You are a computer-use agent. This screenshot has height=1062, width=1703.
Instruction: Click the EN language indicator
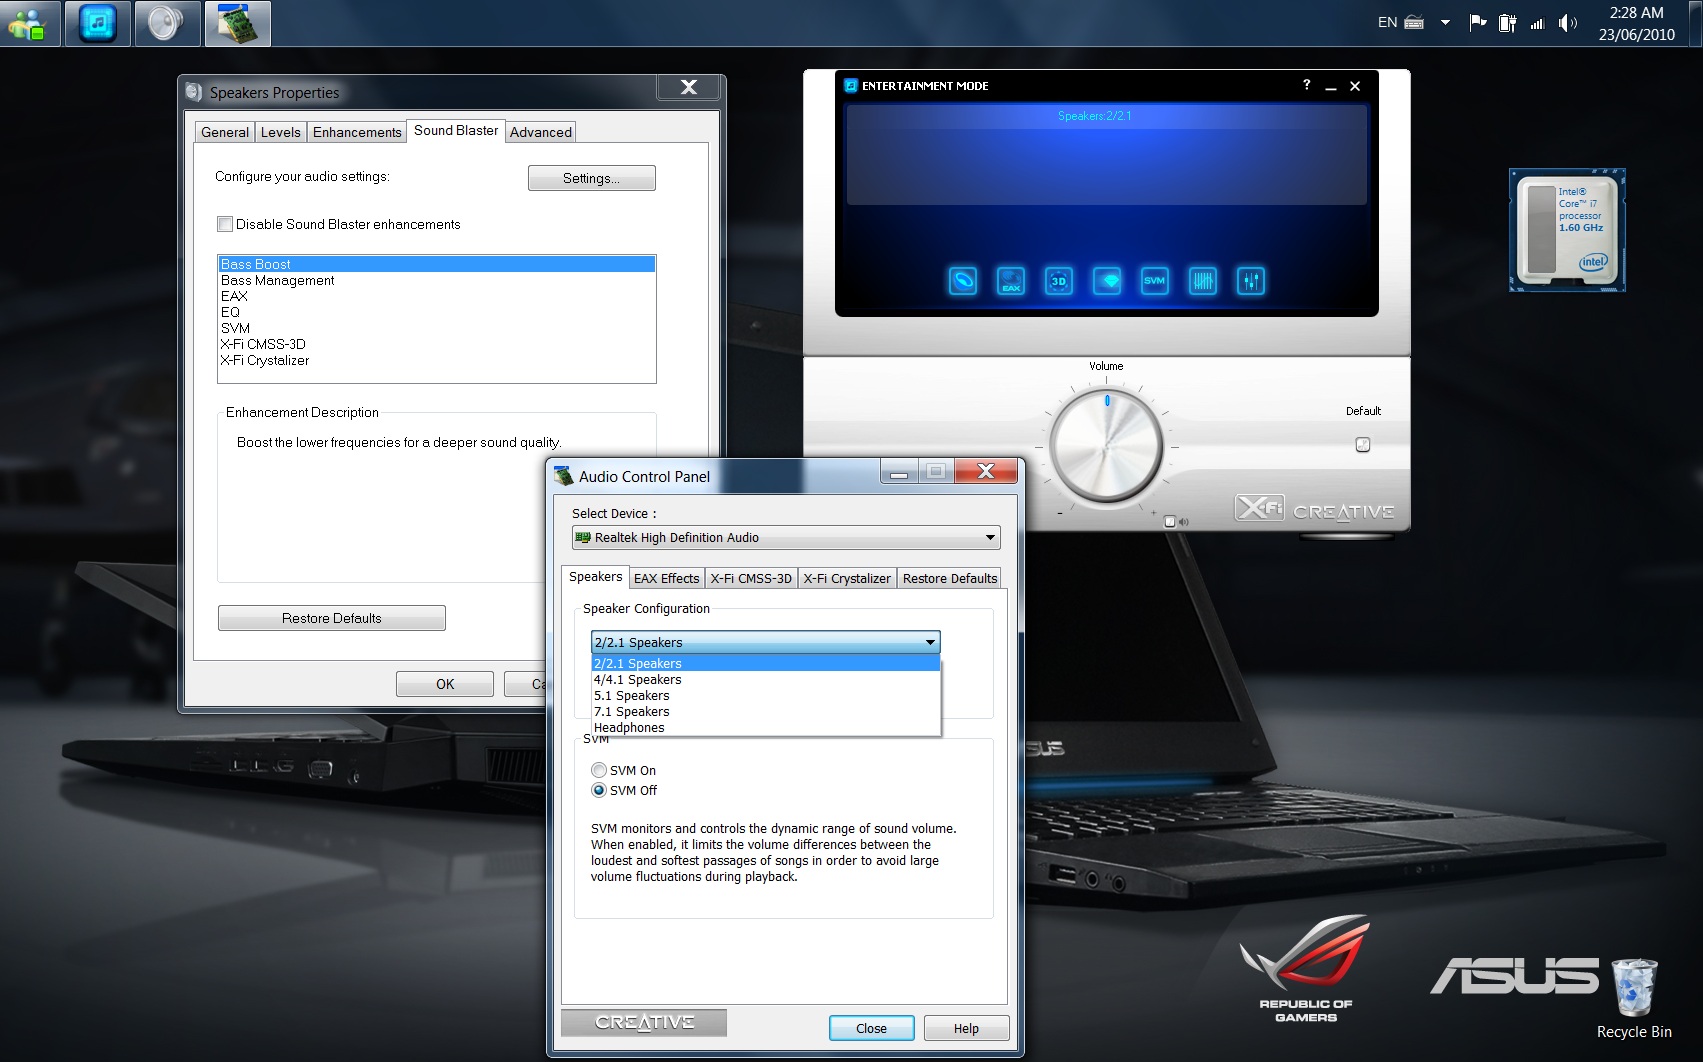click(1387, 22)
